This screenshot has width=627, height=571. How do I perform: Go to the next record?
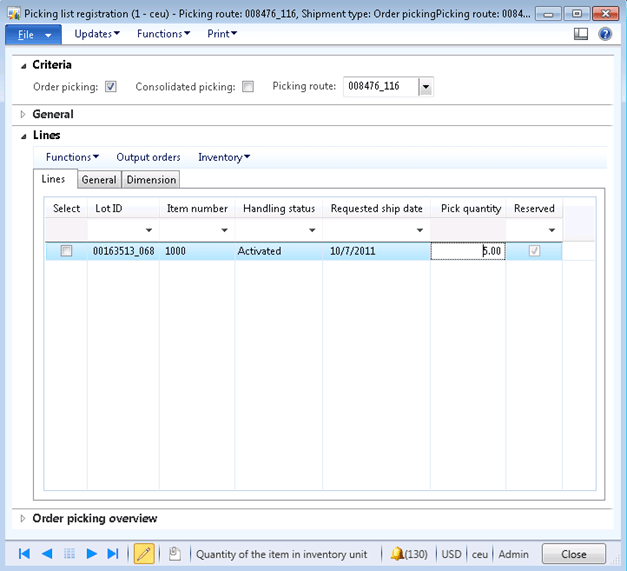click(x=91, y=553)
